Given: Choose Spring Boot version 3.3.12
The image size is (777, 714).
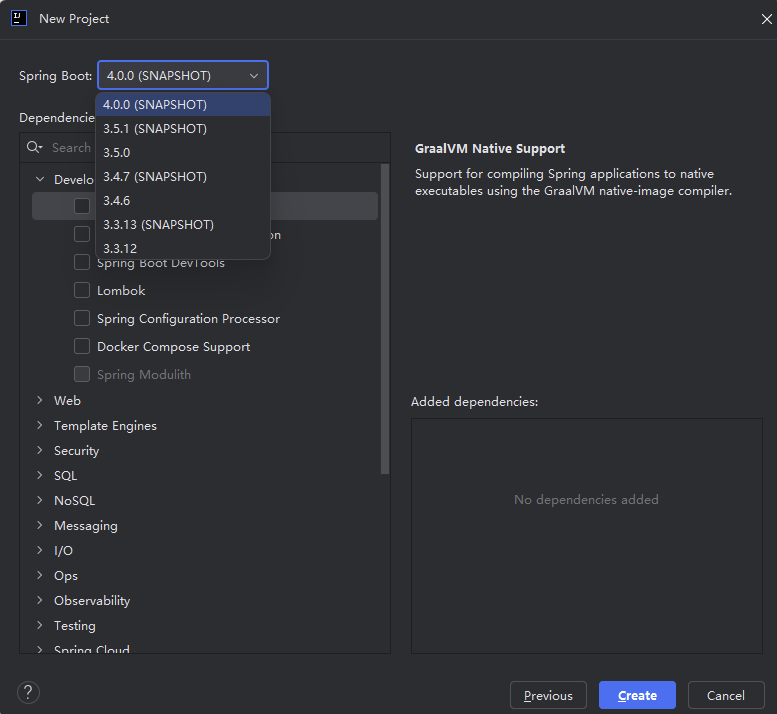Looking at the screenshot, I should pyautogui.click(x=183, y=248).
